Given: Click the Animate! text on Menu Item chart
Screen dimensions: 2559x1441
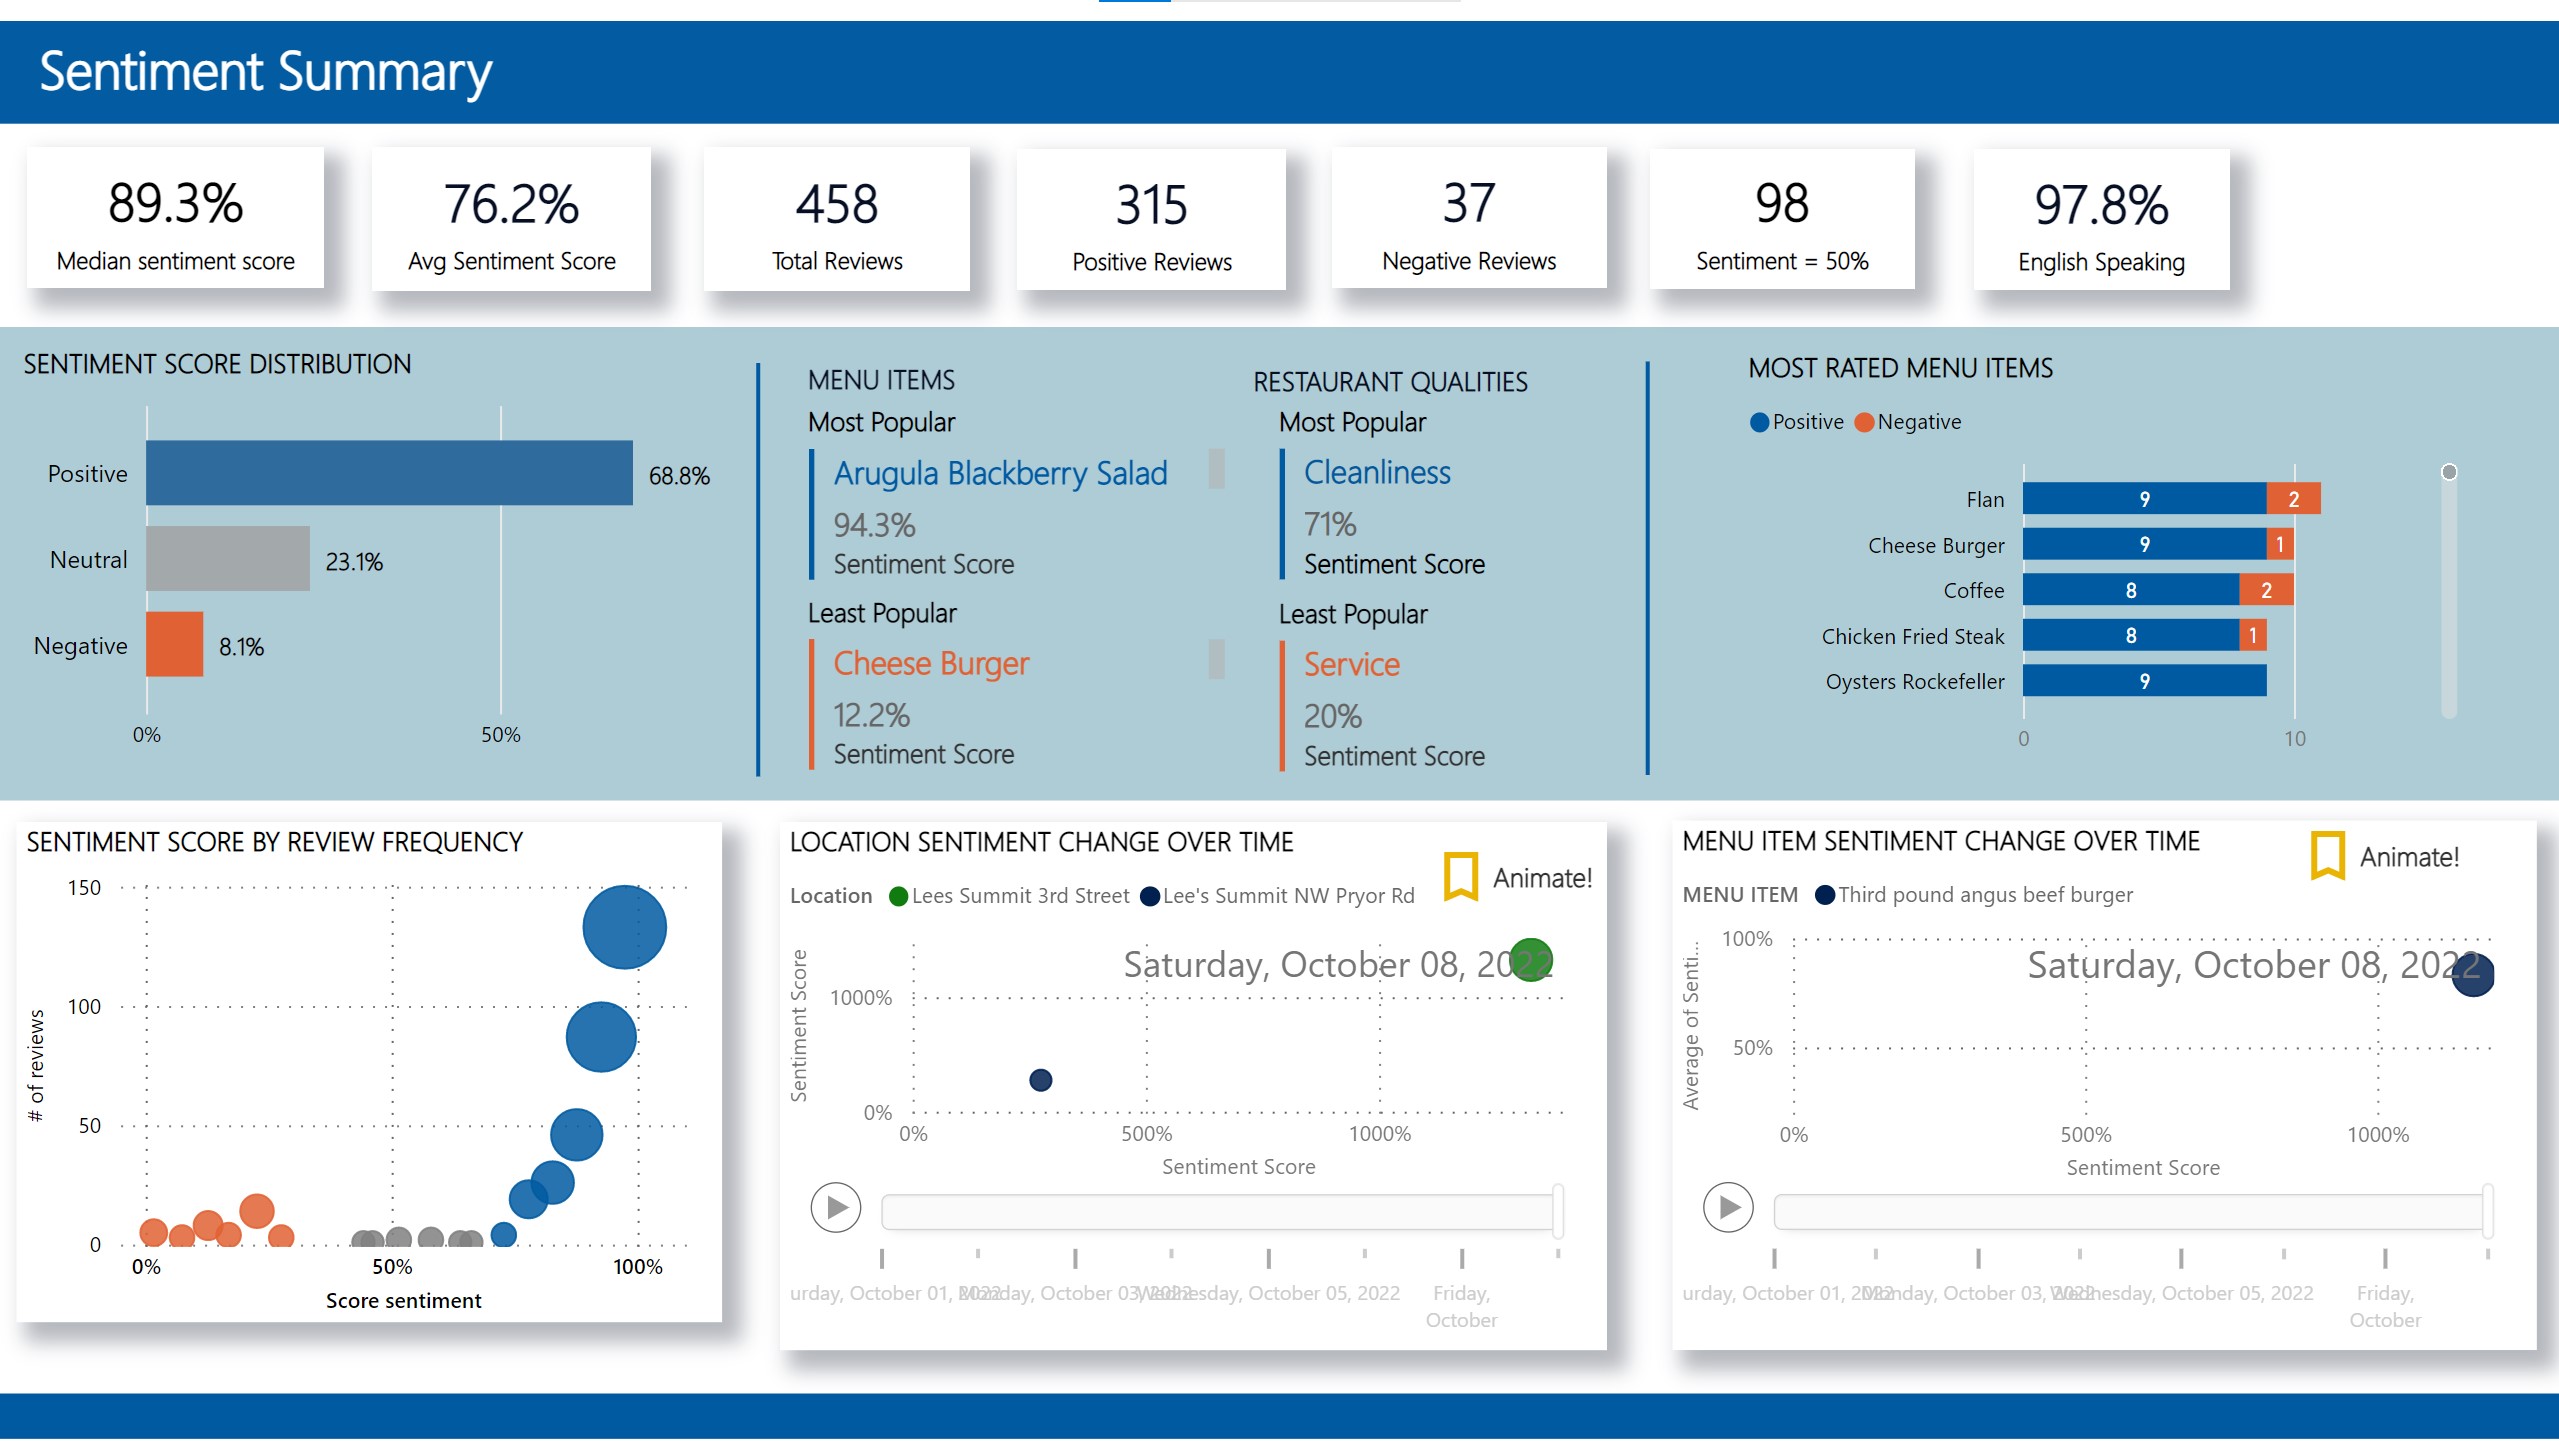Looking at the screenshot, I should 2409,857.
